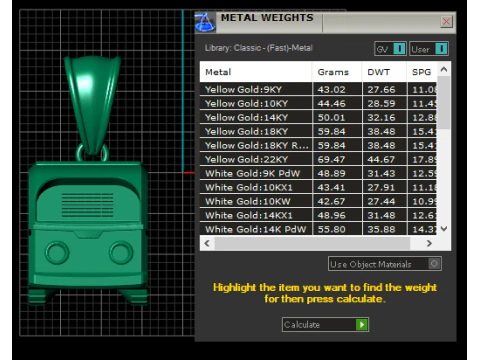
Task: Click the horizontal scroll left arrow
Action: pyautogui.click(x=207, y=243)
